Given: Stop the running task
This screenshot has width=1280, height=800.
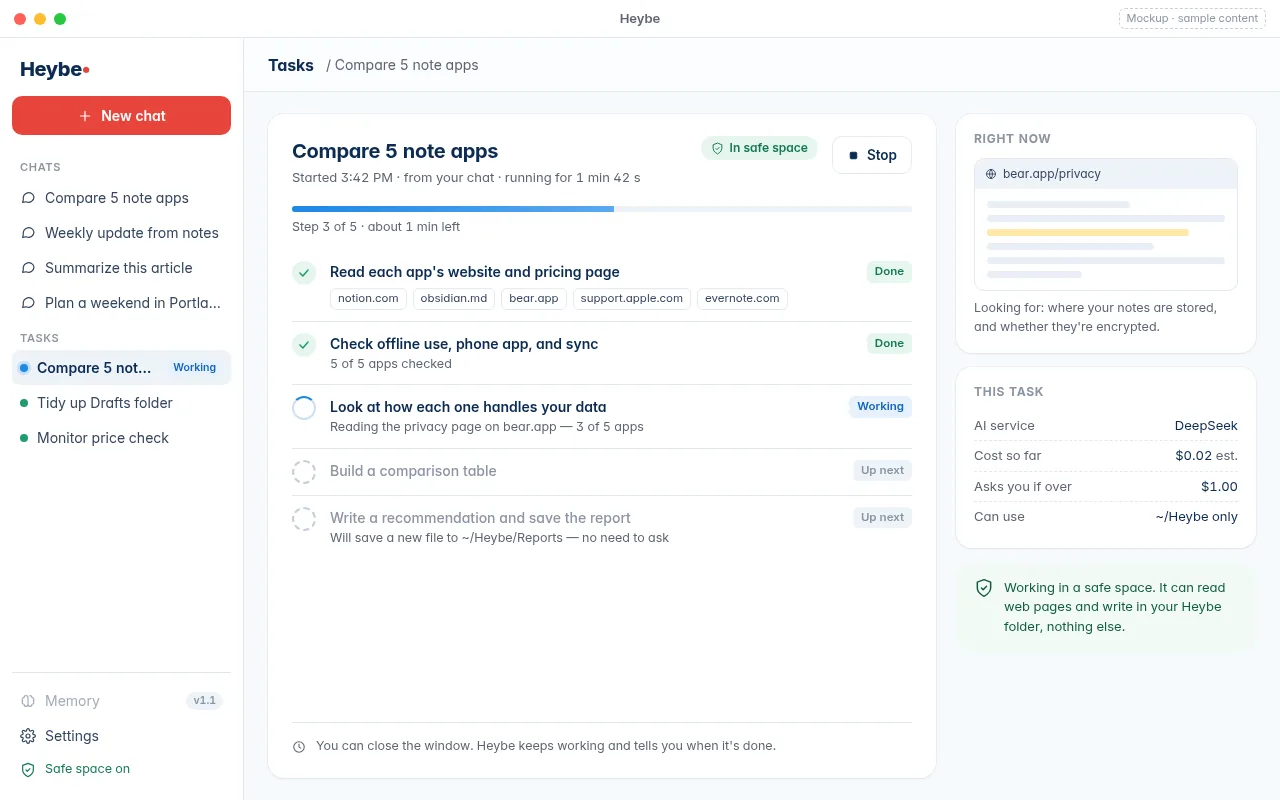Looking at the screenshot, I should (x=871, y=155).
